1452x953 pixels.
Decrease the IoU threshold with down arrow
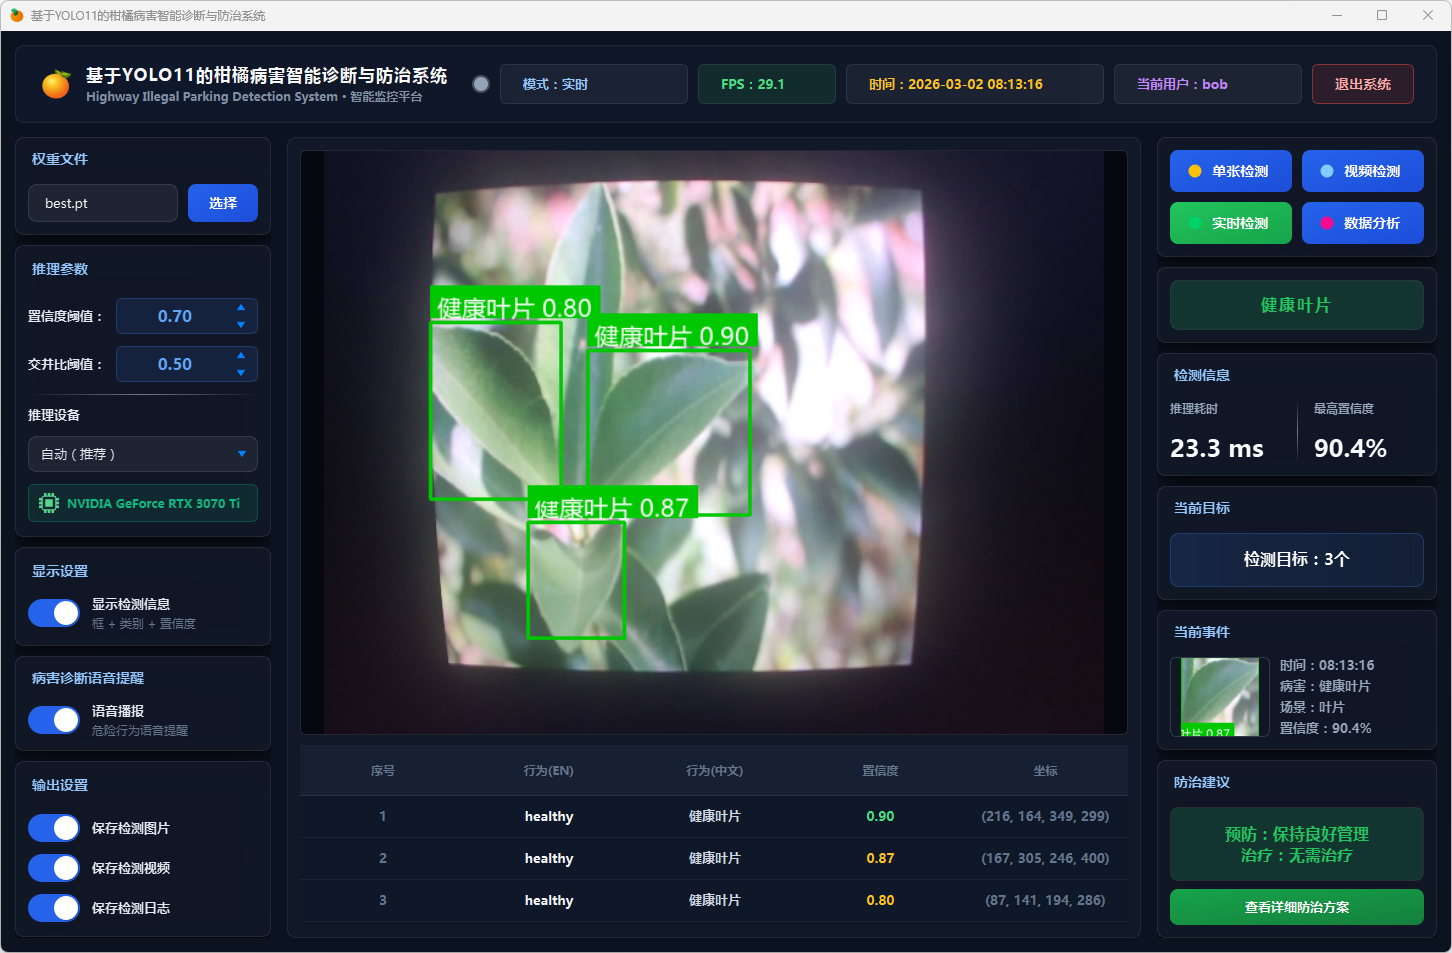click(241, 373)
